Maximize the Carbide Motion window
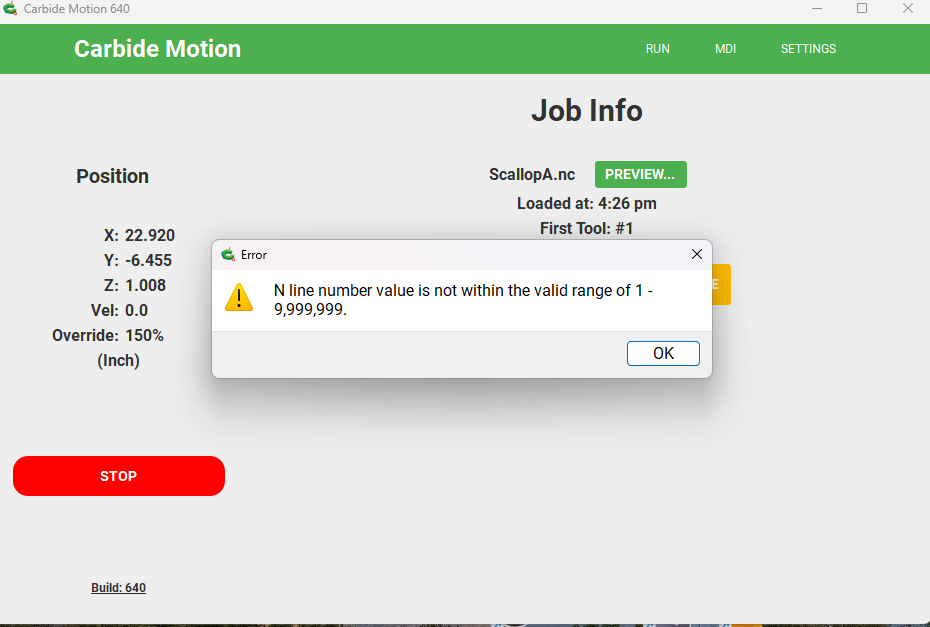This screenshot has width=930, height=627. (862, 8)
